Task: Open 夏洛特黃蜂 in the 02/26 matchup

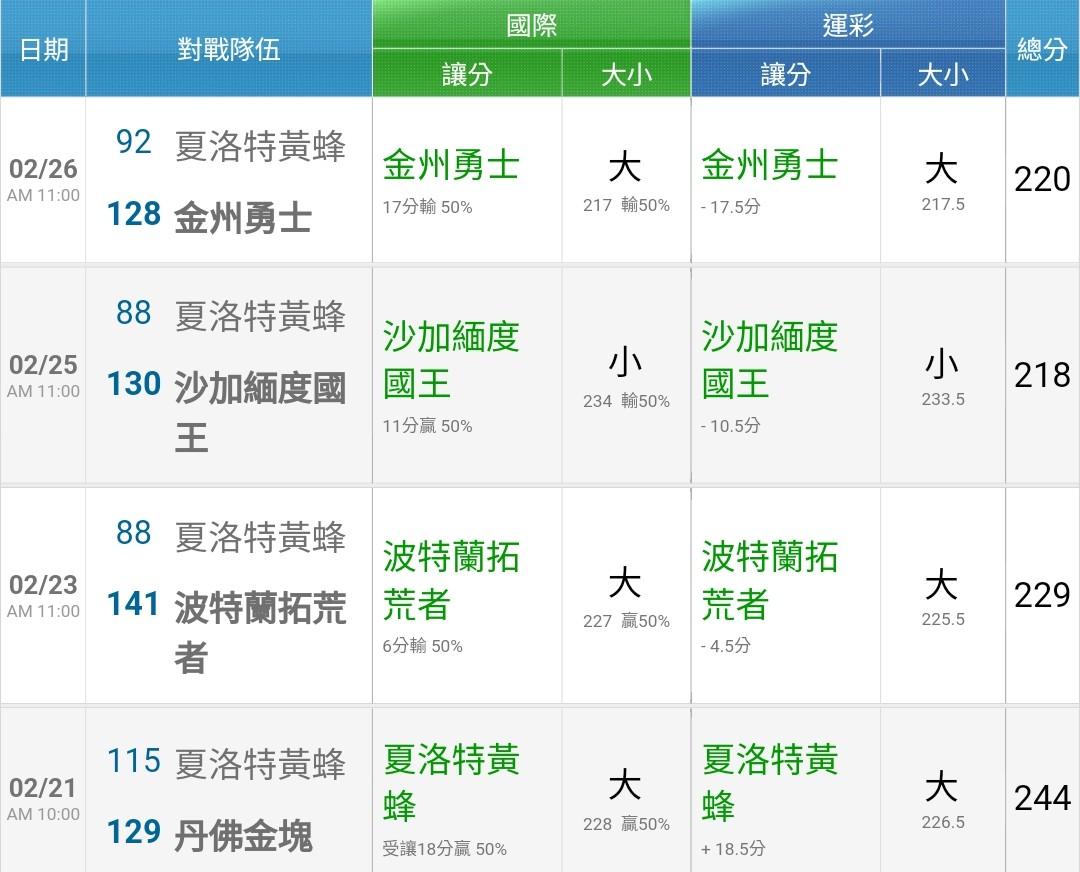Action: [x=260, y=146]
